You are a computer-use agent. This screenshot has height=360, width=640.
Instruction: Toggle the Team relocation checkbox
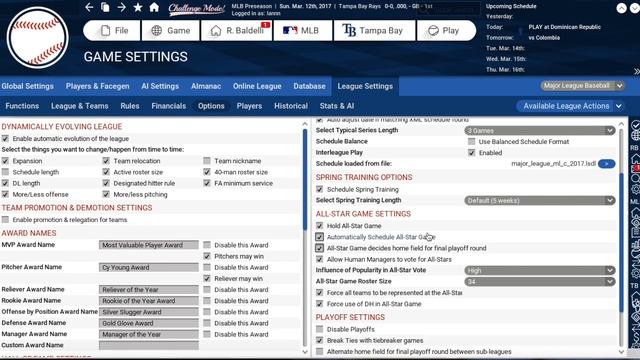pos(106,161)
